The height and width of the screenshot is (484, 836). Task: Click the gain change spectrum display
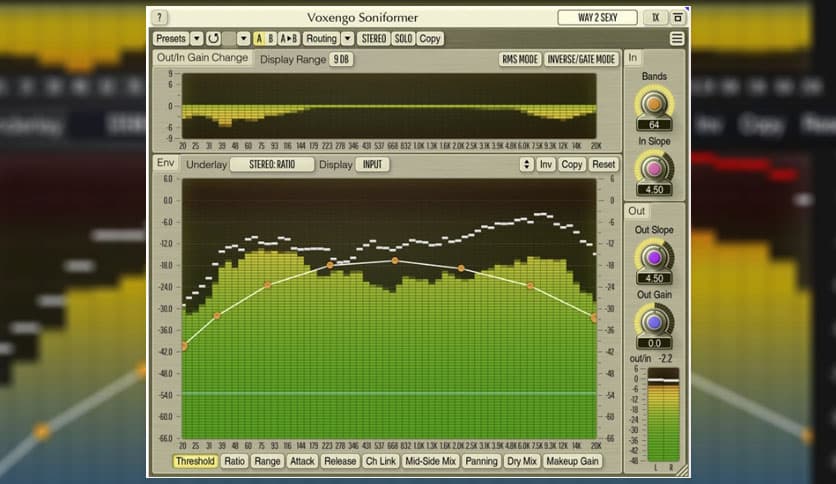pos(389,106)
